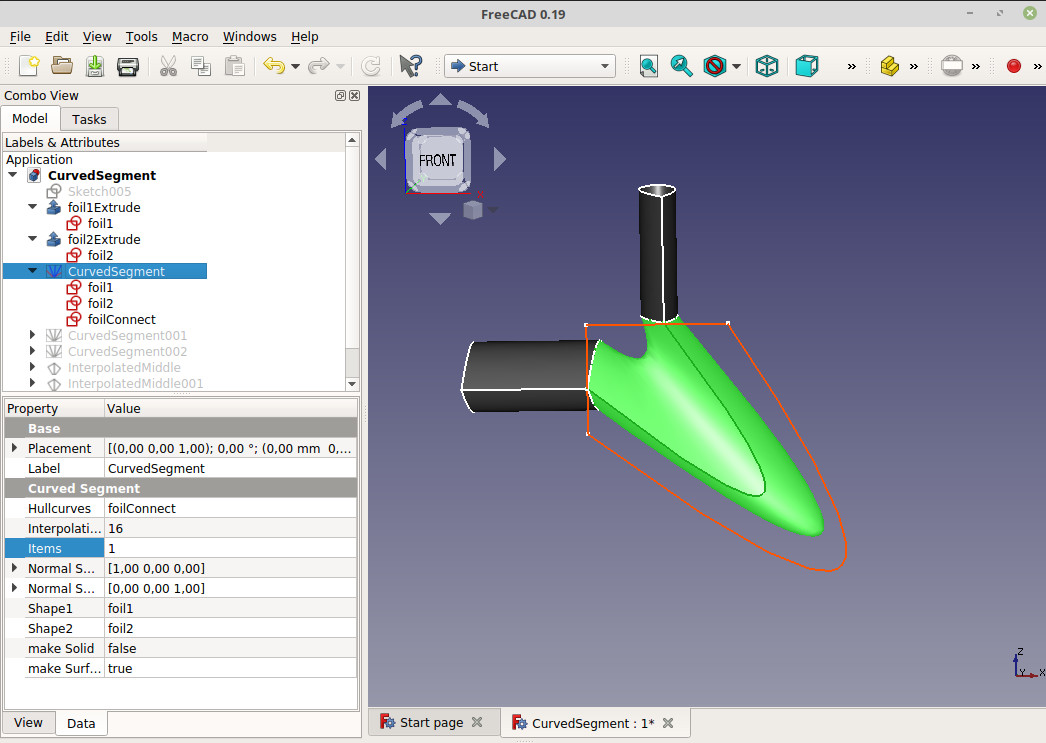This screenshot has width=1046, height=743.
Task: Open the Draw Style dropdown arrow
Action: 736,67
